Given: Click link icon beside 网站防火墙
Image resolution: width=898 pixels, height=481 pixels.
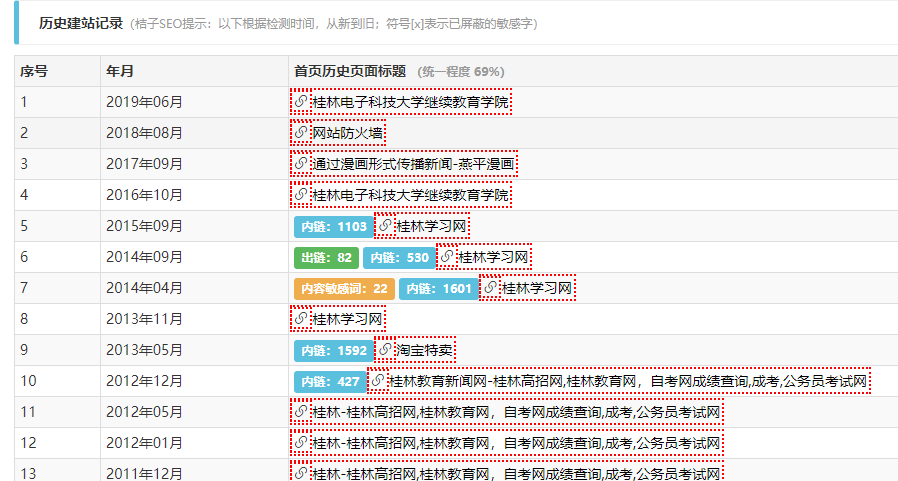Looking at the screenshot, I should pyautogui.click(x=301, y=133).
